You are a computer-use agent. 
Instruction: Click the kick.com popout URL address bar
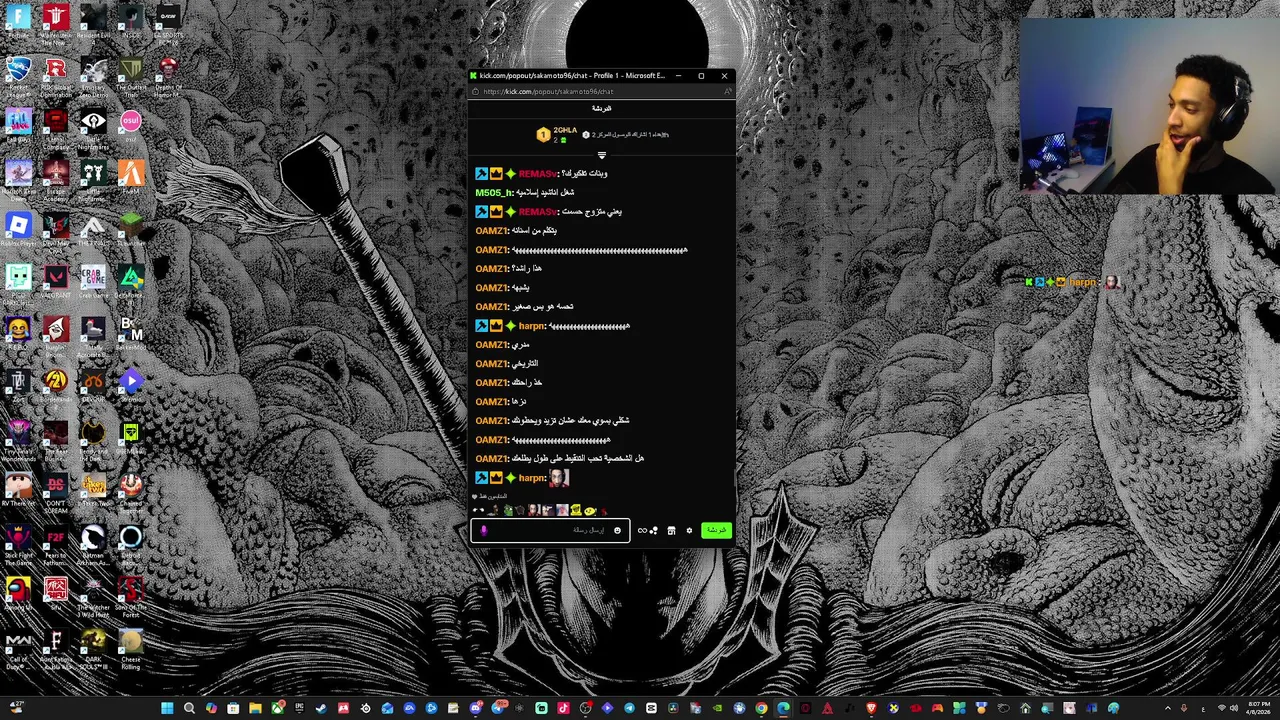(x=600, y=91)
